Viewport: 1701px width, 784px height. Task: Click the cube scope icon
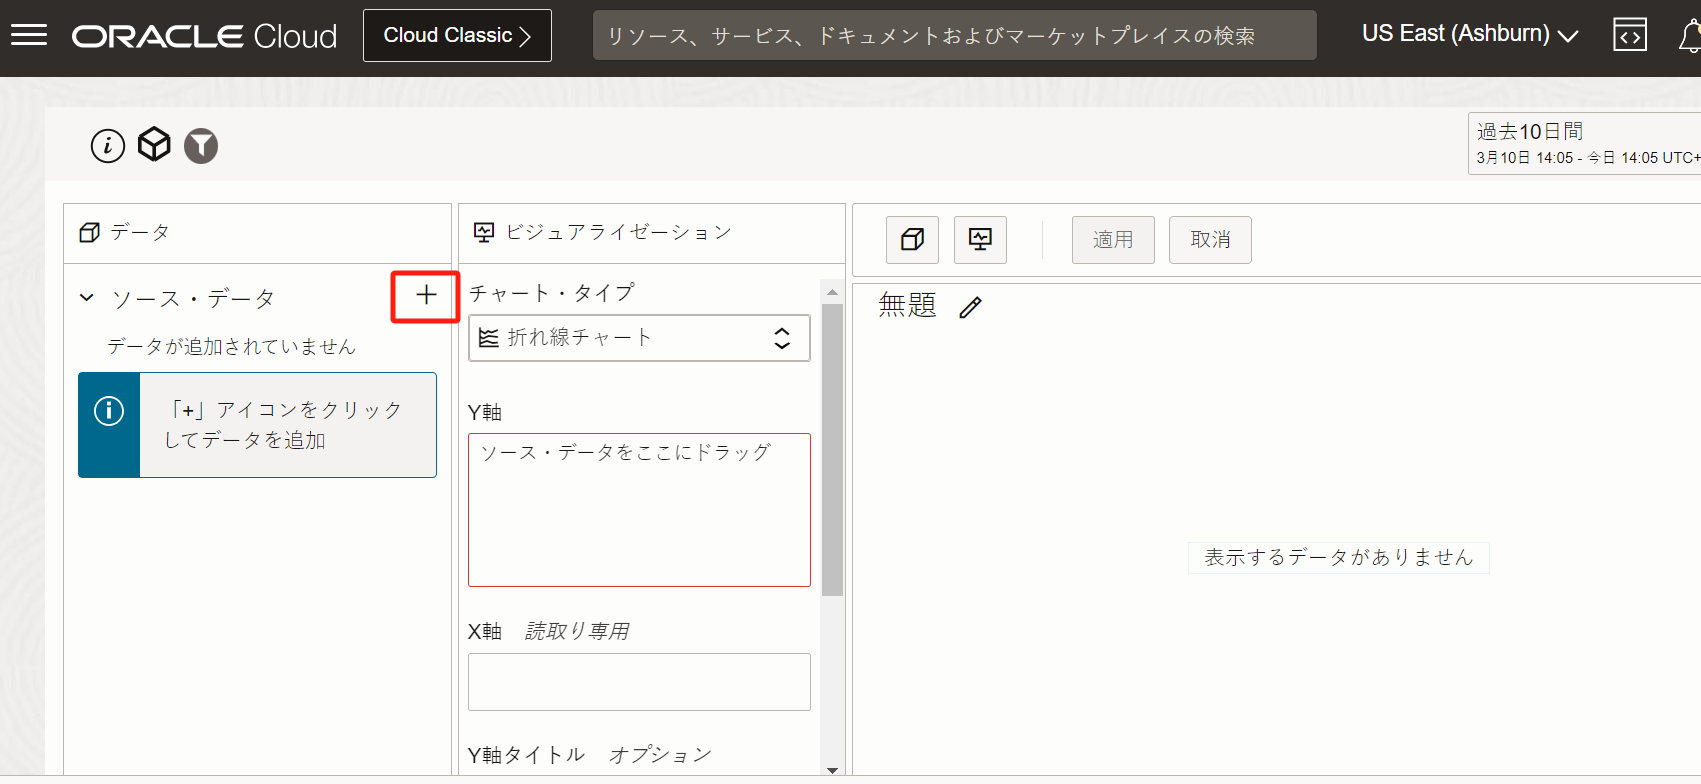point(154,145)
